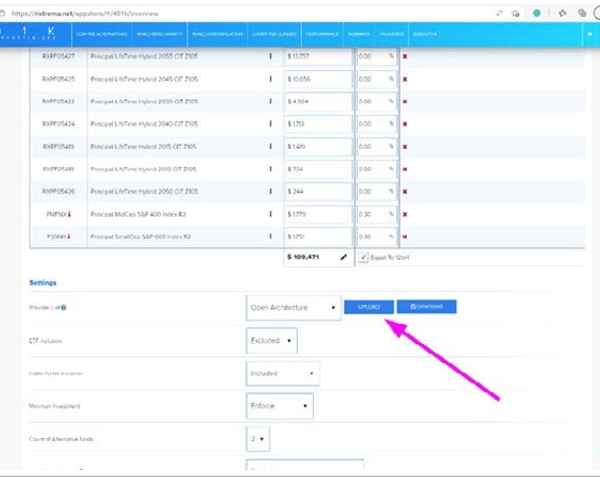Expand the ETF Inclusion dropdown

click(x=272, y=340)
